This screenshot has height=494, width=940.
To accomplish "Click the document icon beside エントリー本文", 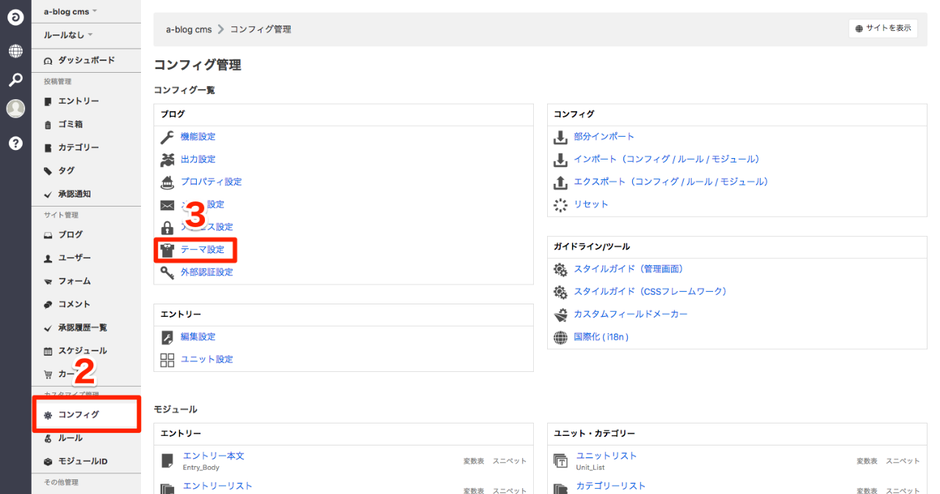I will point(167,460).
